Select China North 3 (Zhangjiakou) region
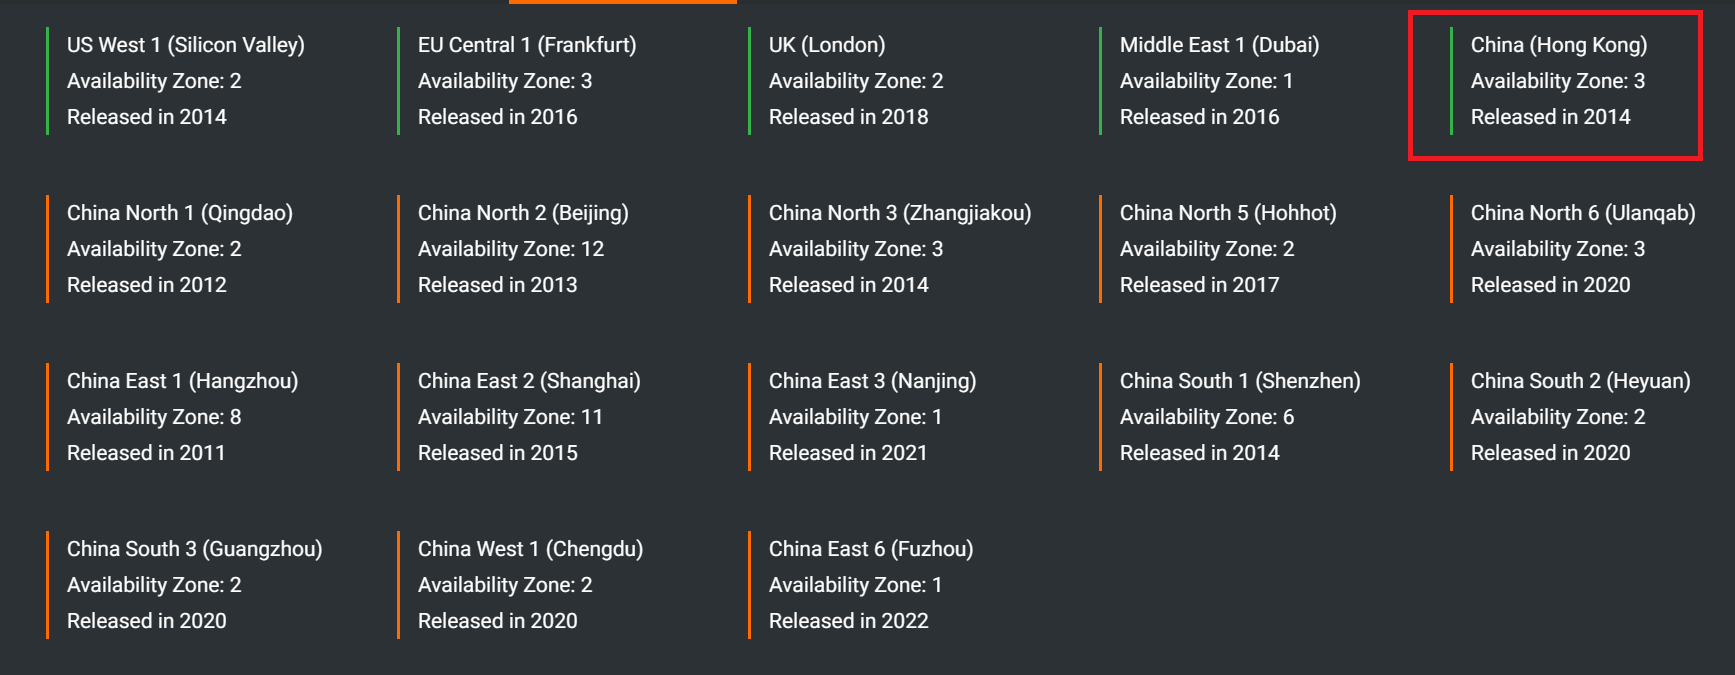Image resolution: width=1735 pixels, height=675 pixels. point(899,213)
